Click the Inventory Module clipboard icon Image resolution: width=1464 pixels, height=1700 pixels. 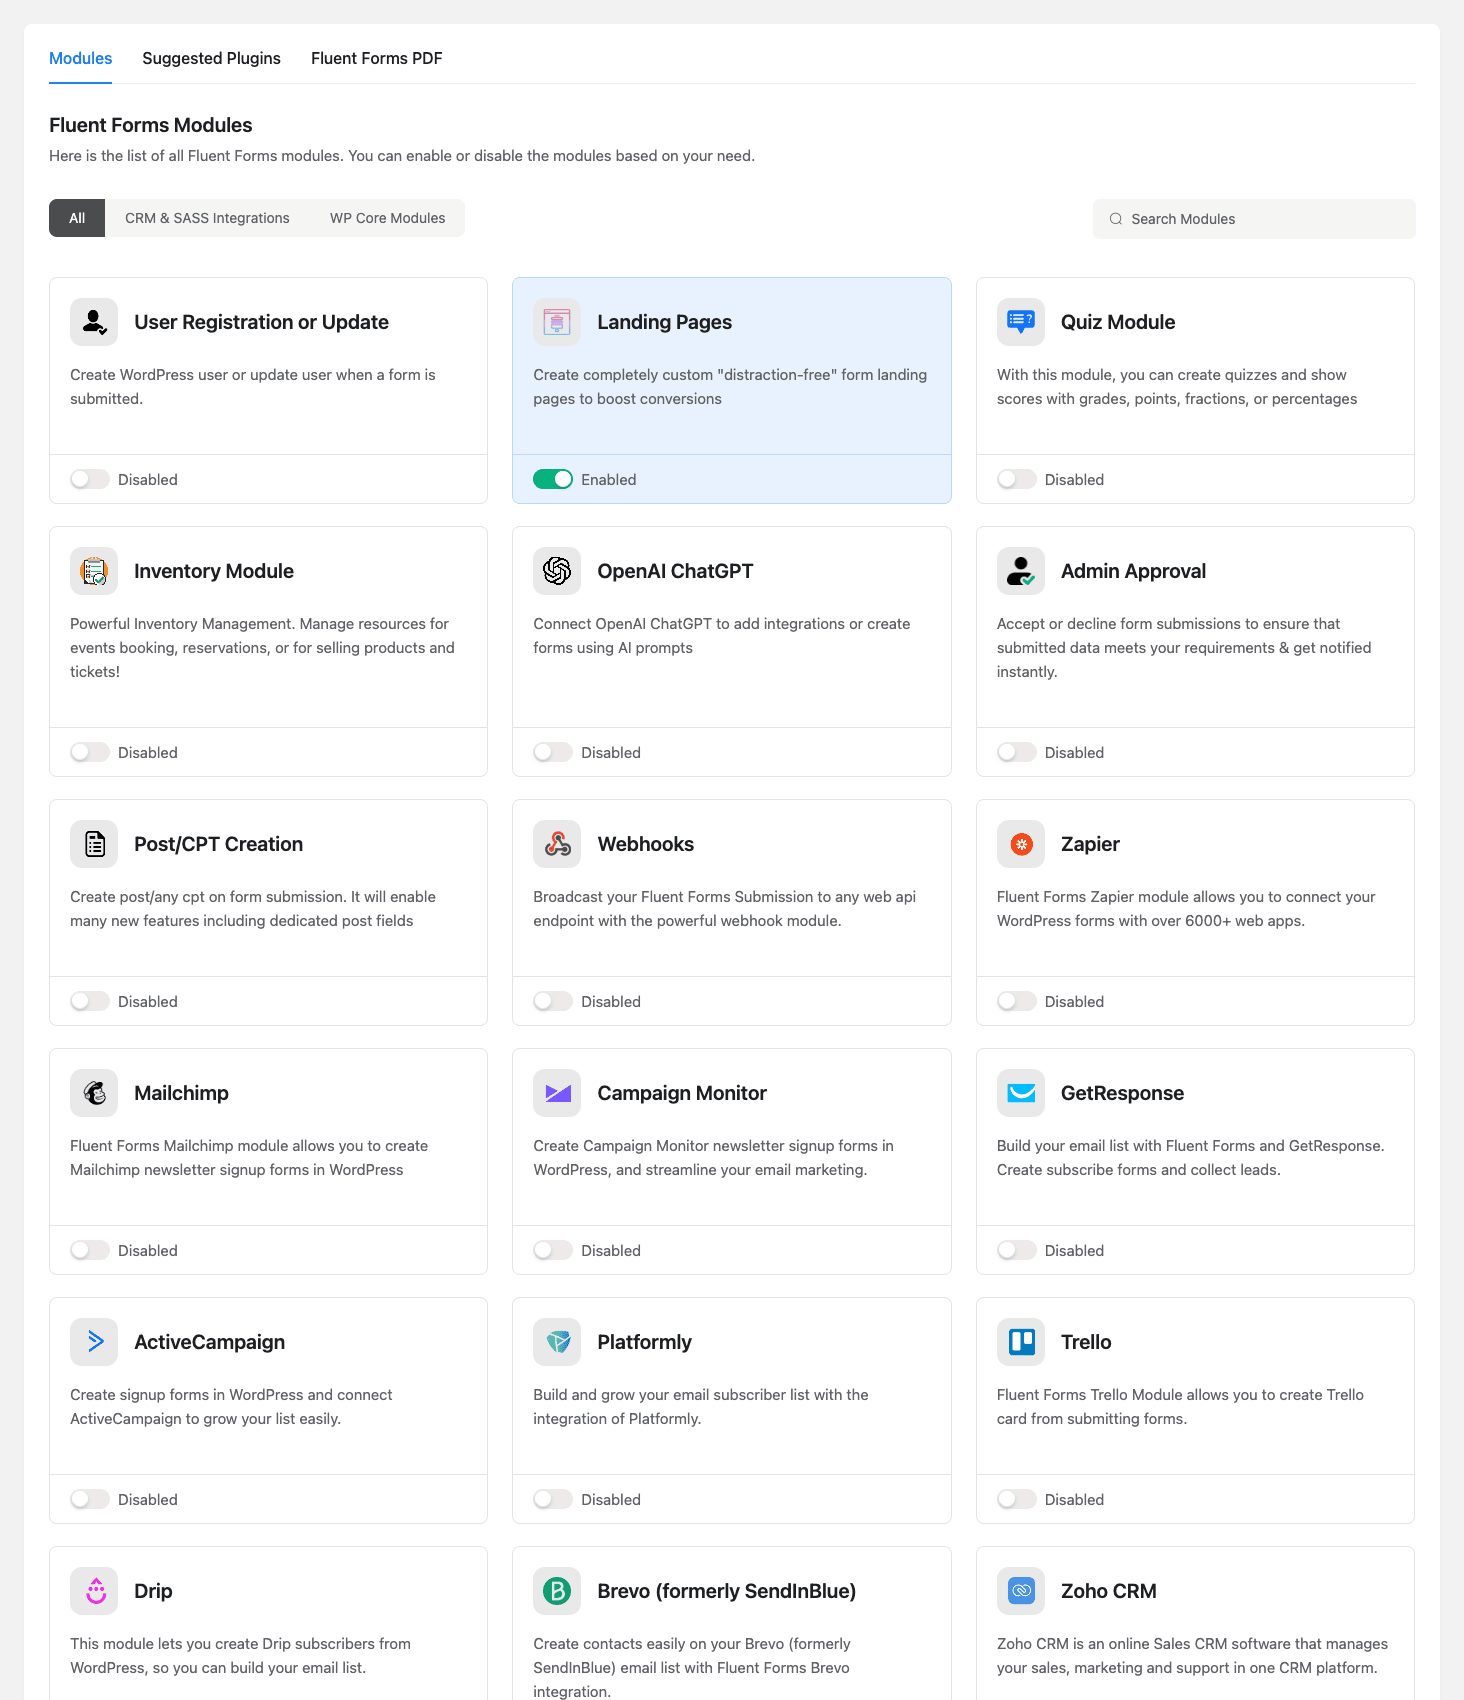point(94,571)
